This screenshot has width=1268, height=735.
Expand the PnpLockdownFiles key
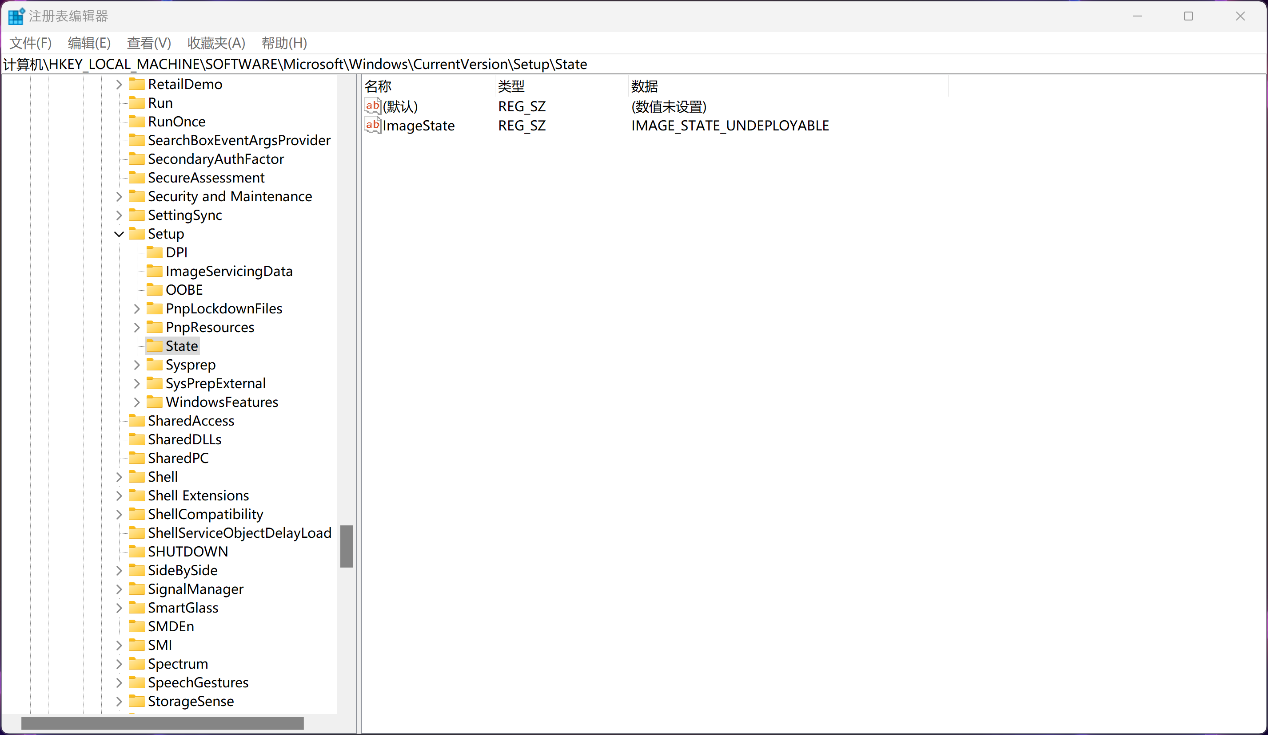(137, 309)
